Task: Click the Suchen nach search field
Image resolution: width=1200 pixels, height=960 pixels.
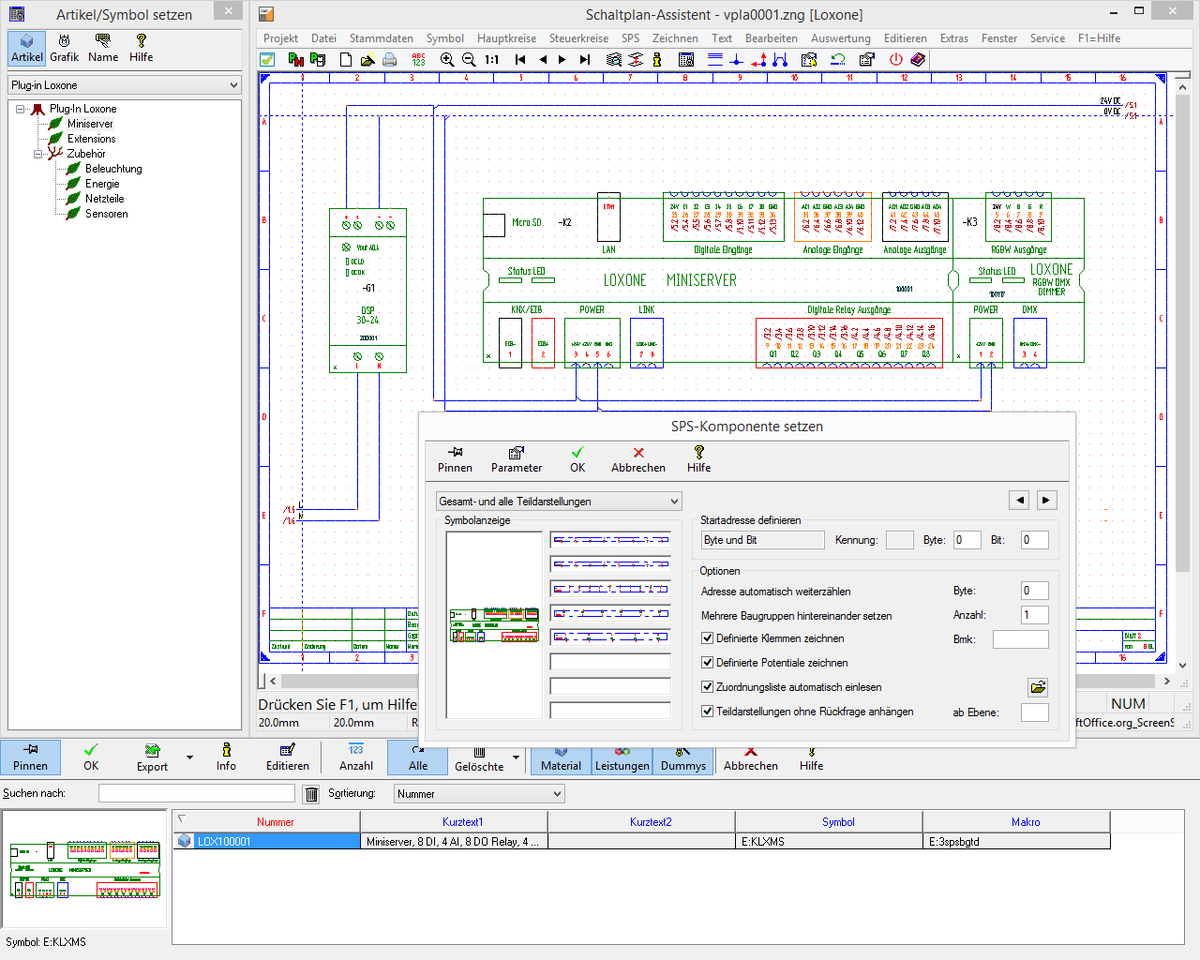Action: [x=196, y=794]
